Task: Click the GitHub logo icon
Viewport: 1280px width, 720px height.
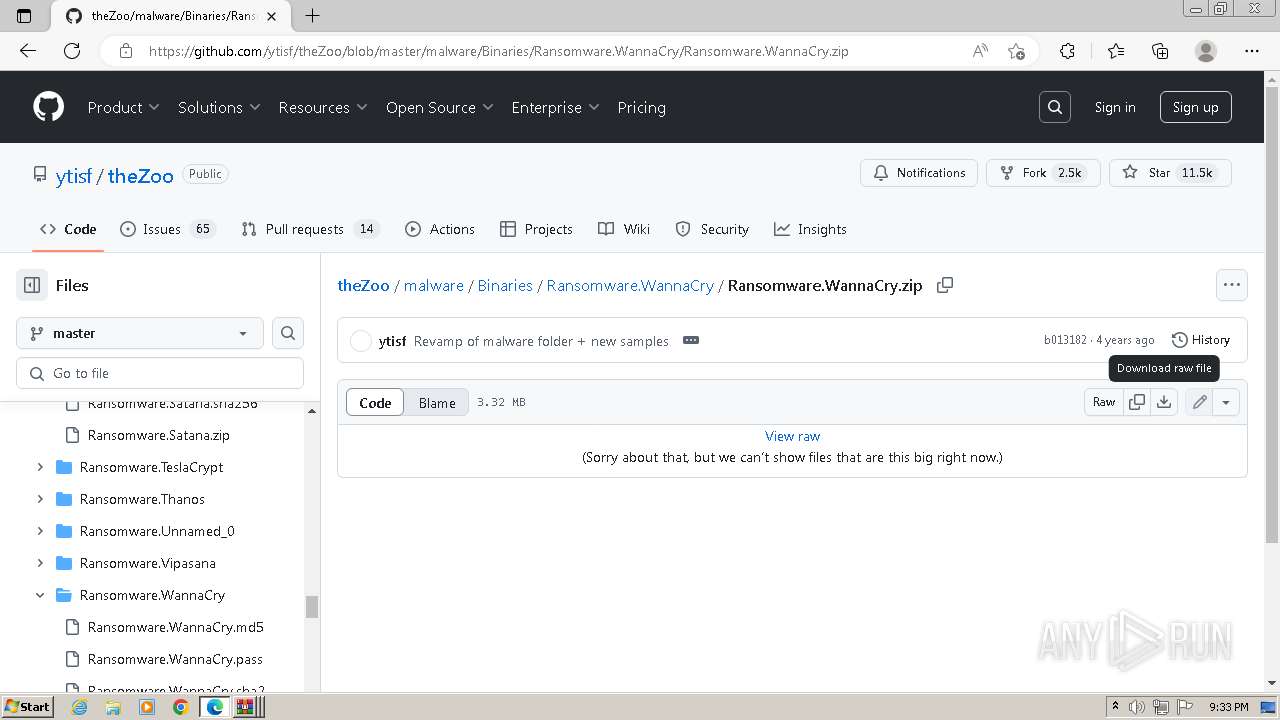Action: click(48, 107)
